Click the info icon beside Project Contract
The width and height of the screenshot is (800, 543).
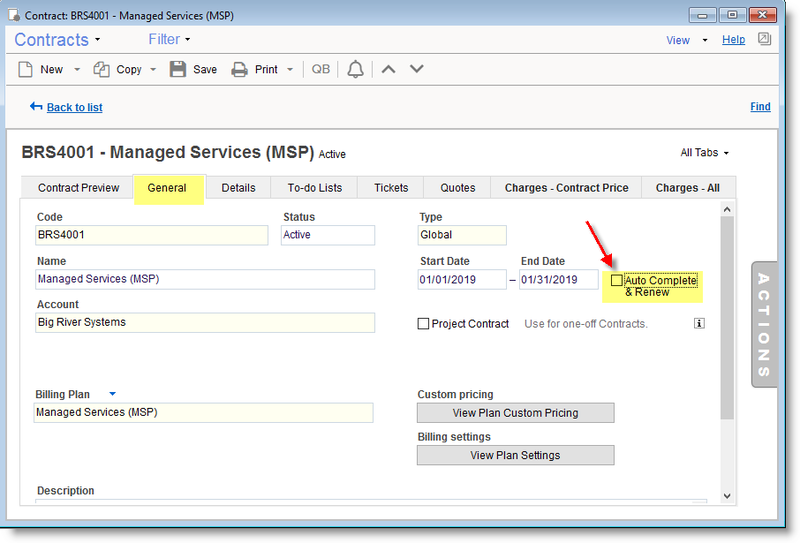[699, 324]
